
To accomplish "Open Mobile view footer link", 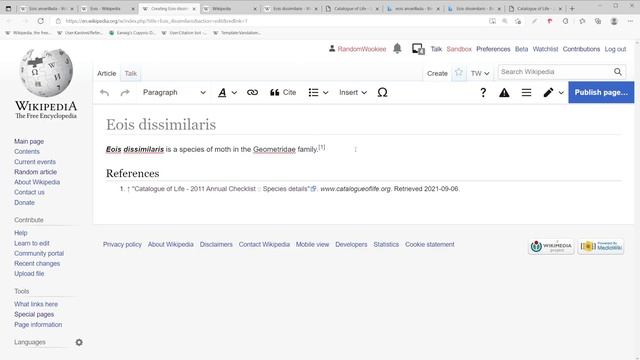I will tap(312, 244).
